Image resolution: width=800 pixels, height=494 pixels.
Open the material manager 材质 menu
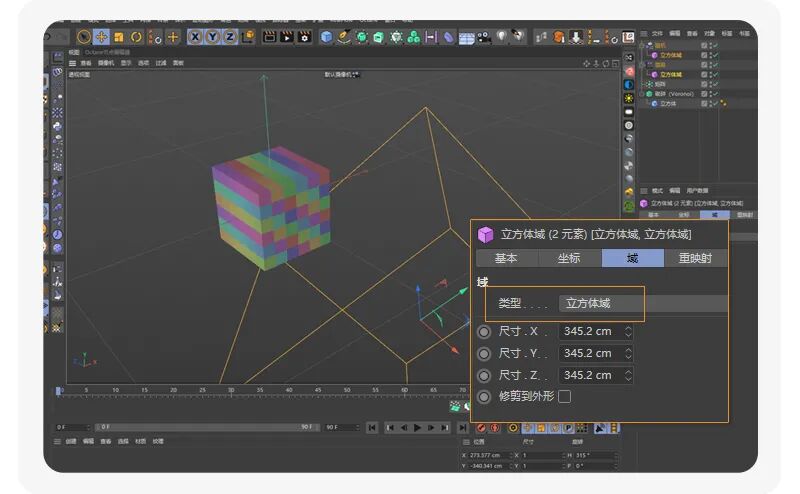[141, 441]
